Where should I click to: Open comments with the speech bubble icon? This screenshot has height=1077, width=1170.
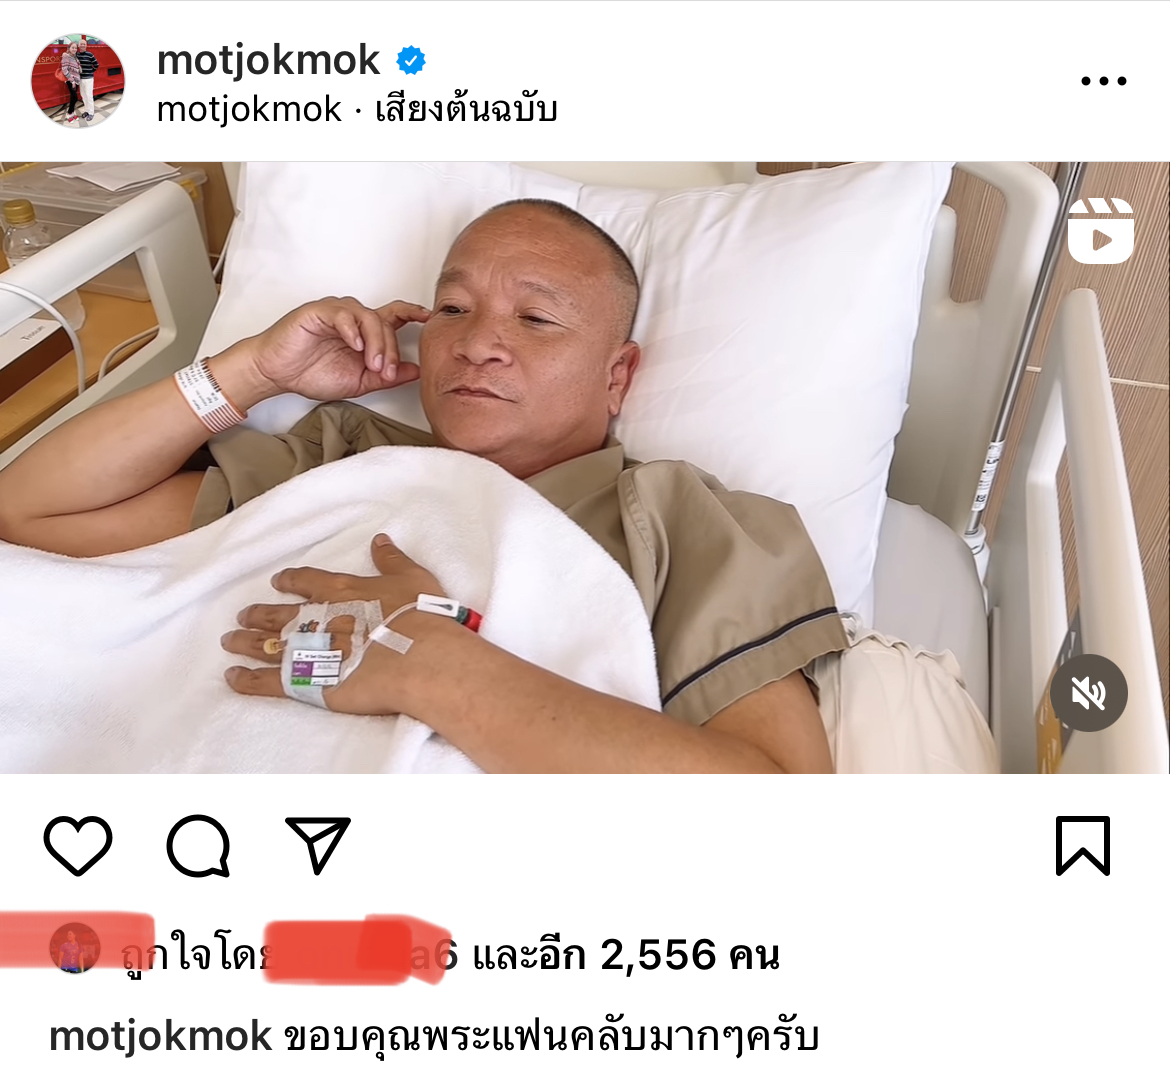coord(198,846)
